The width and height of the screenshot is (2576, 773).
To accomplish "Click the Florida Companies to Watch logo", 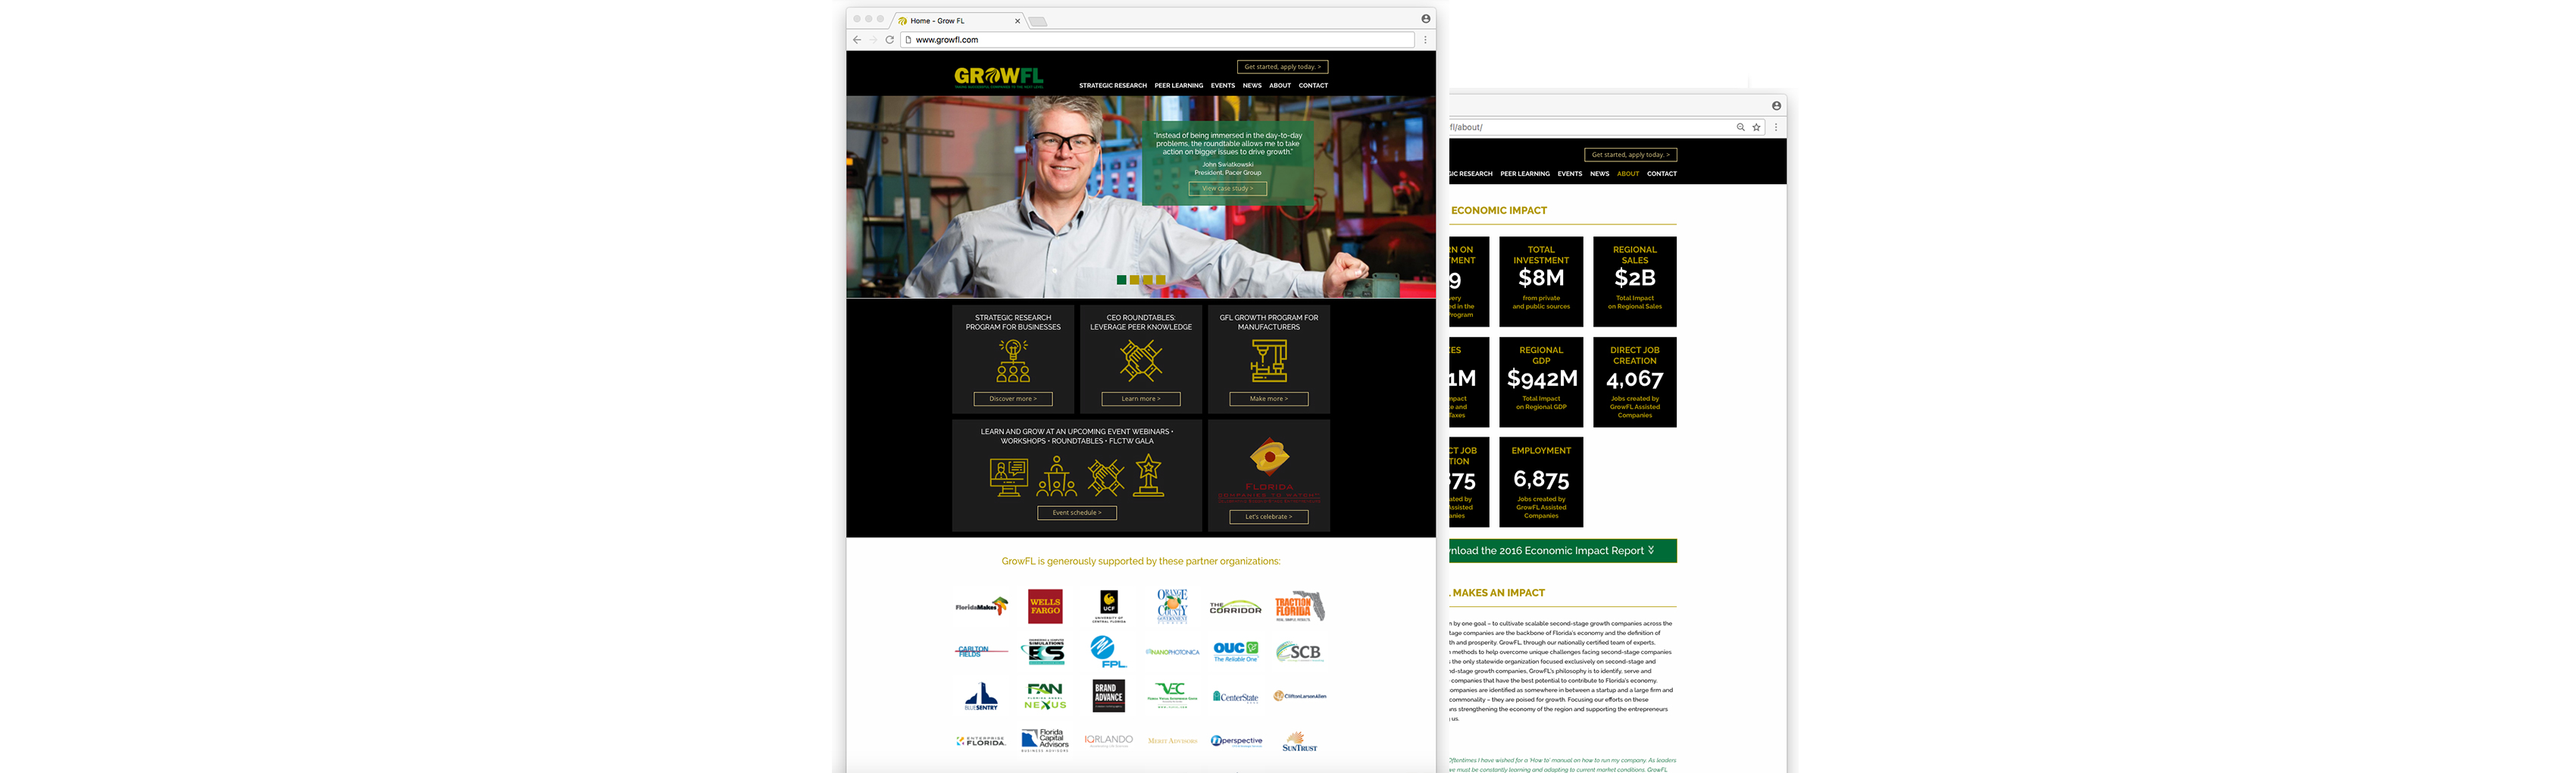I will (1269, 470).
